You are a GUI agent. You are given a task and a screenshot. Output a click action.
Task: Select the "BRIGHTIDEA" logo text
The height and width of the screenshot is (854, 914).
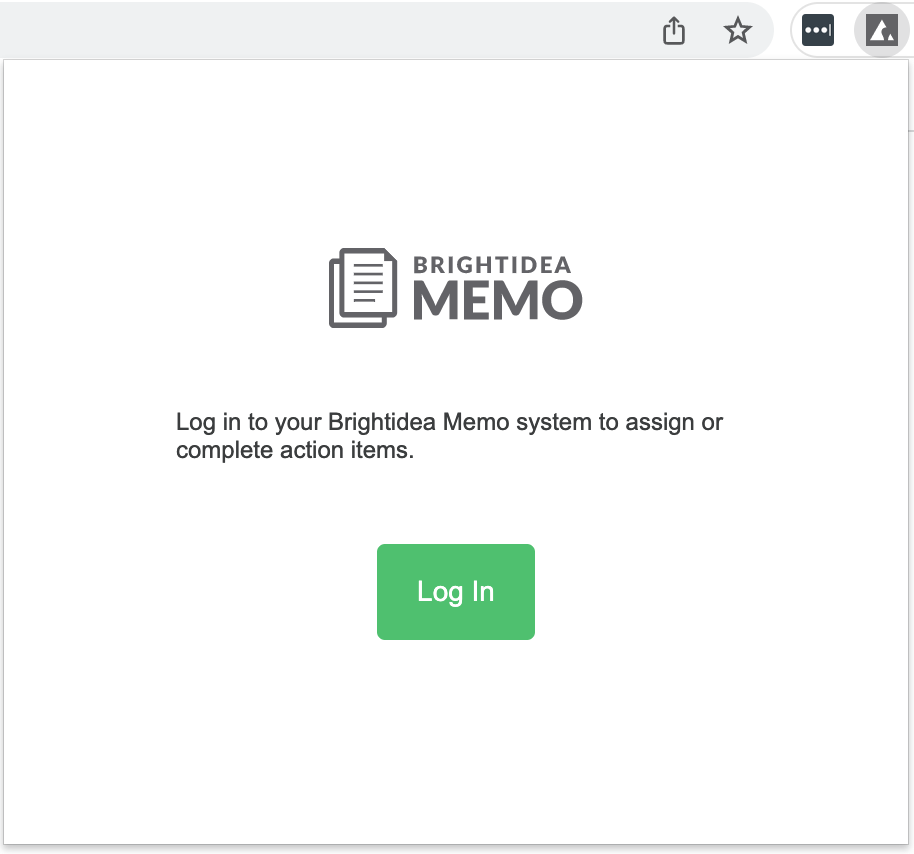point(493,265)
